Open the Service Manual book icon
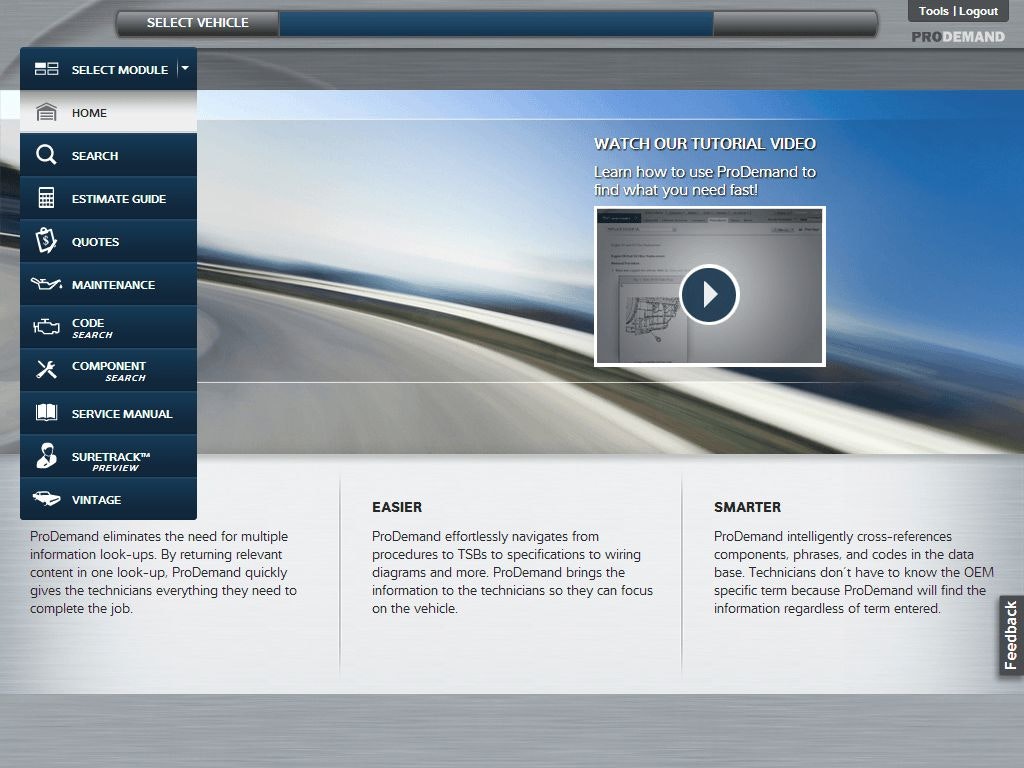The height and width of the screenshot is (768, 1024). coord(46,413)
